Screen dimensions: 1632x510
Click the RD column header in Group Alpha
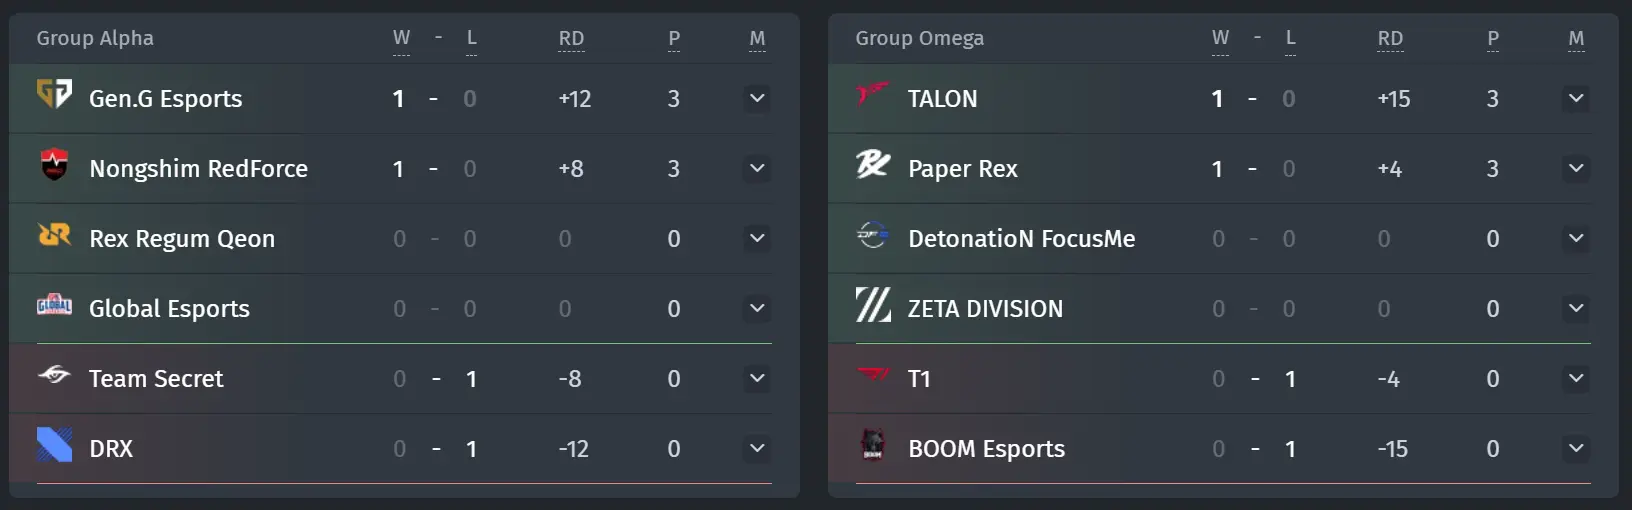tap(571, 39)
